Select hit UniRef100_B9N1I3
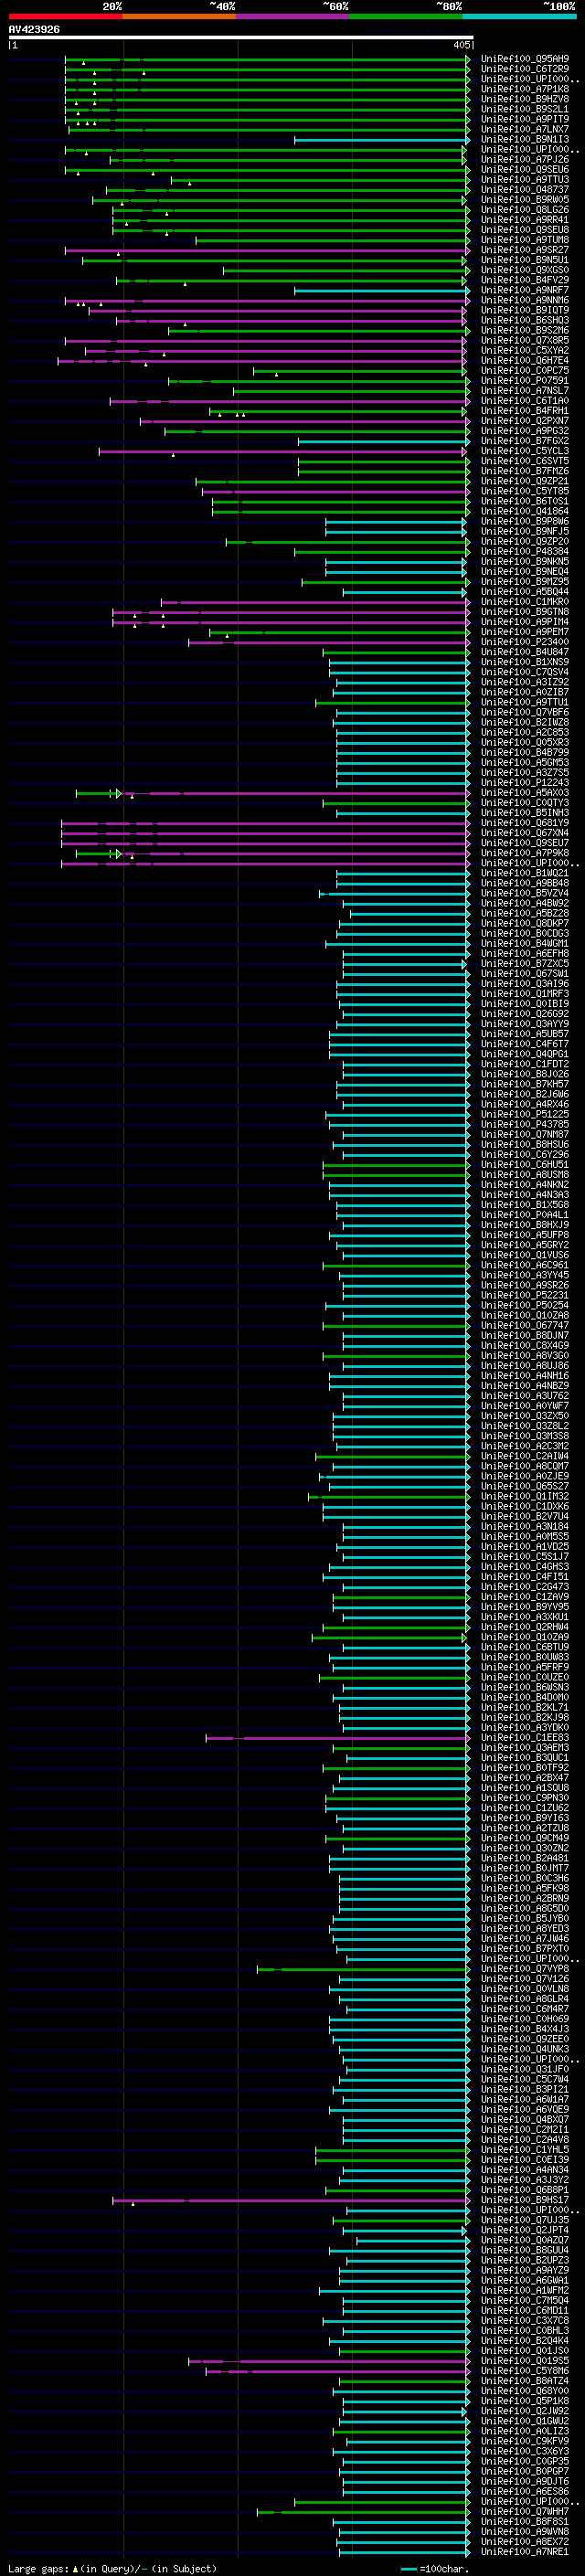This screenshot has height=2576, width=585. [525, 139]
